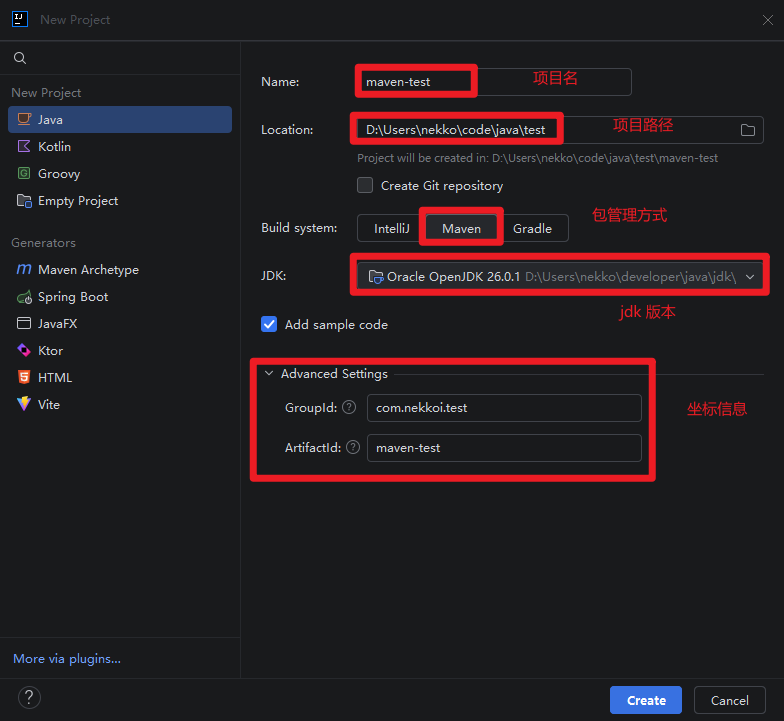Select the Vite generator
The height and width of the screenshot is (721, 784).
pyautogui.click(x=120, y=404)
